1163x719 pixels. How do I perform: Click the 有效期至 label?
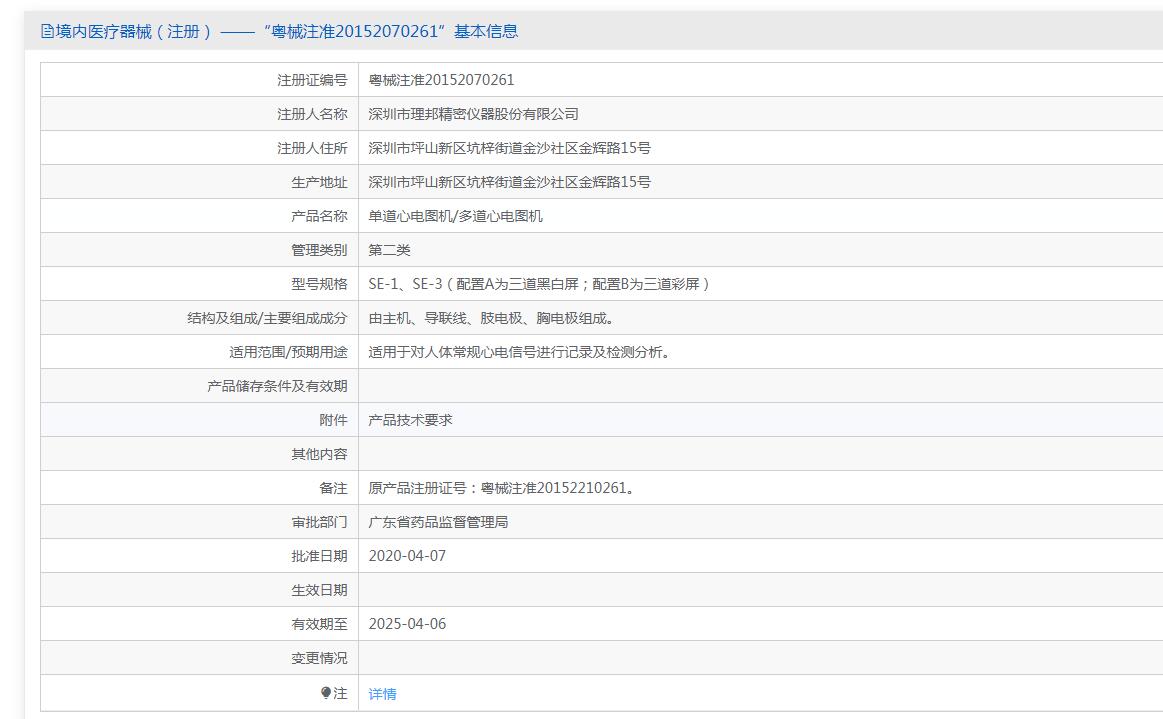tap(319, 624)
